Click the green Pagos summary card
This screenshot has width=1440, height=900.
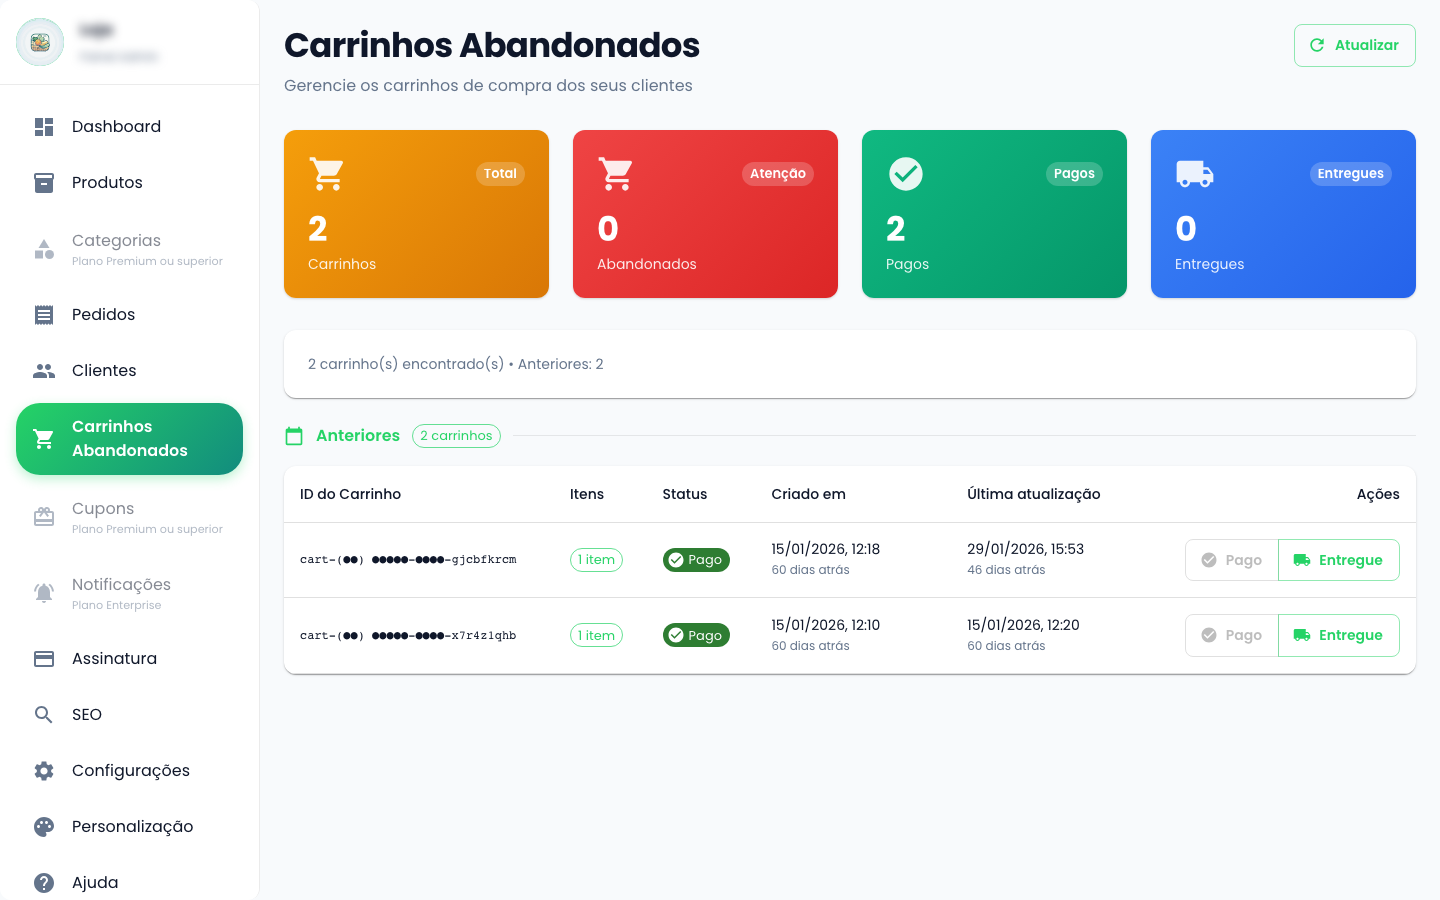994,213
